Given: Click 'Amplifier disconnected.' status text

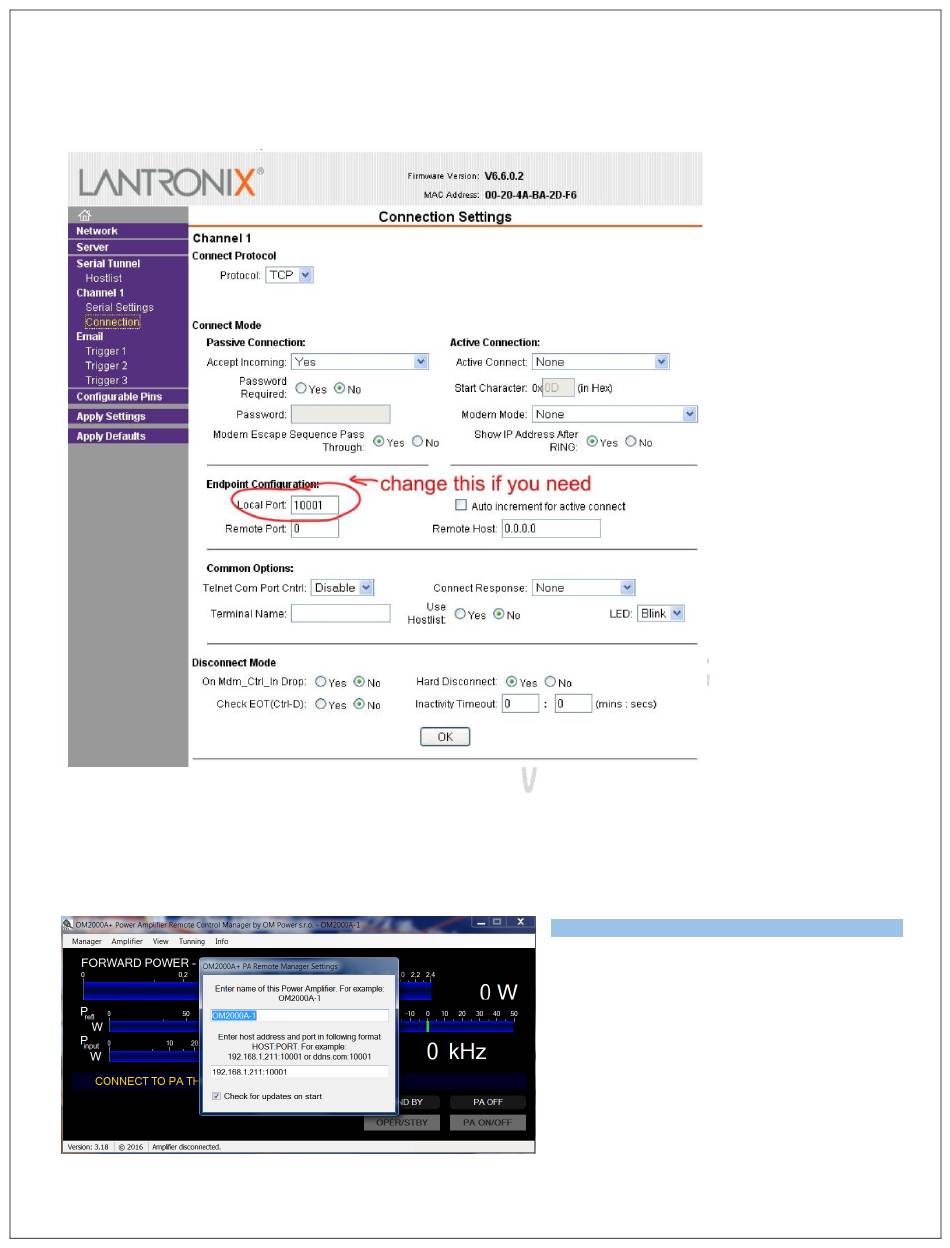Looking at the screenshot, I should pyautogui.click(x=186, y=1147).
